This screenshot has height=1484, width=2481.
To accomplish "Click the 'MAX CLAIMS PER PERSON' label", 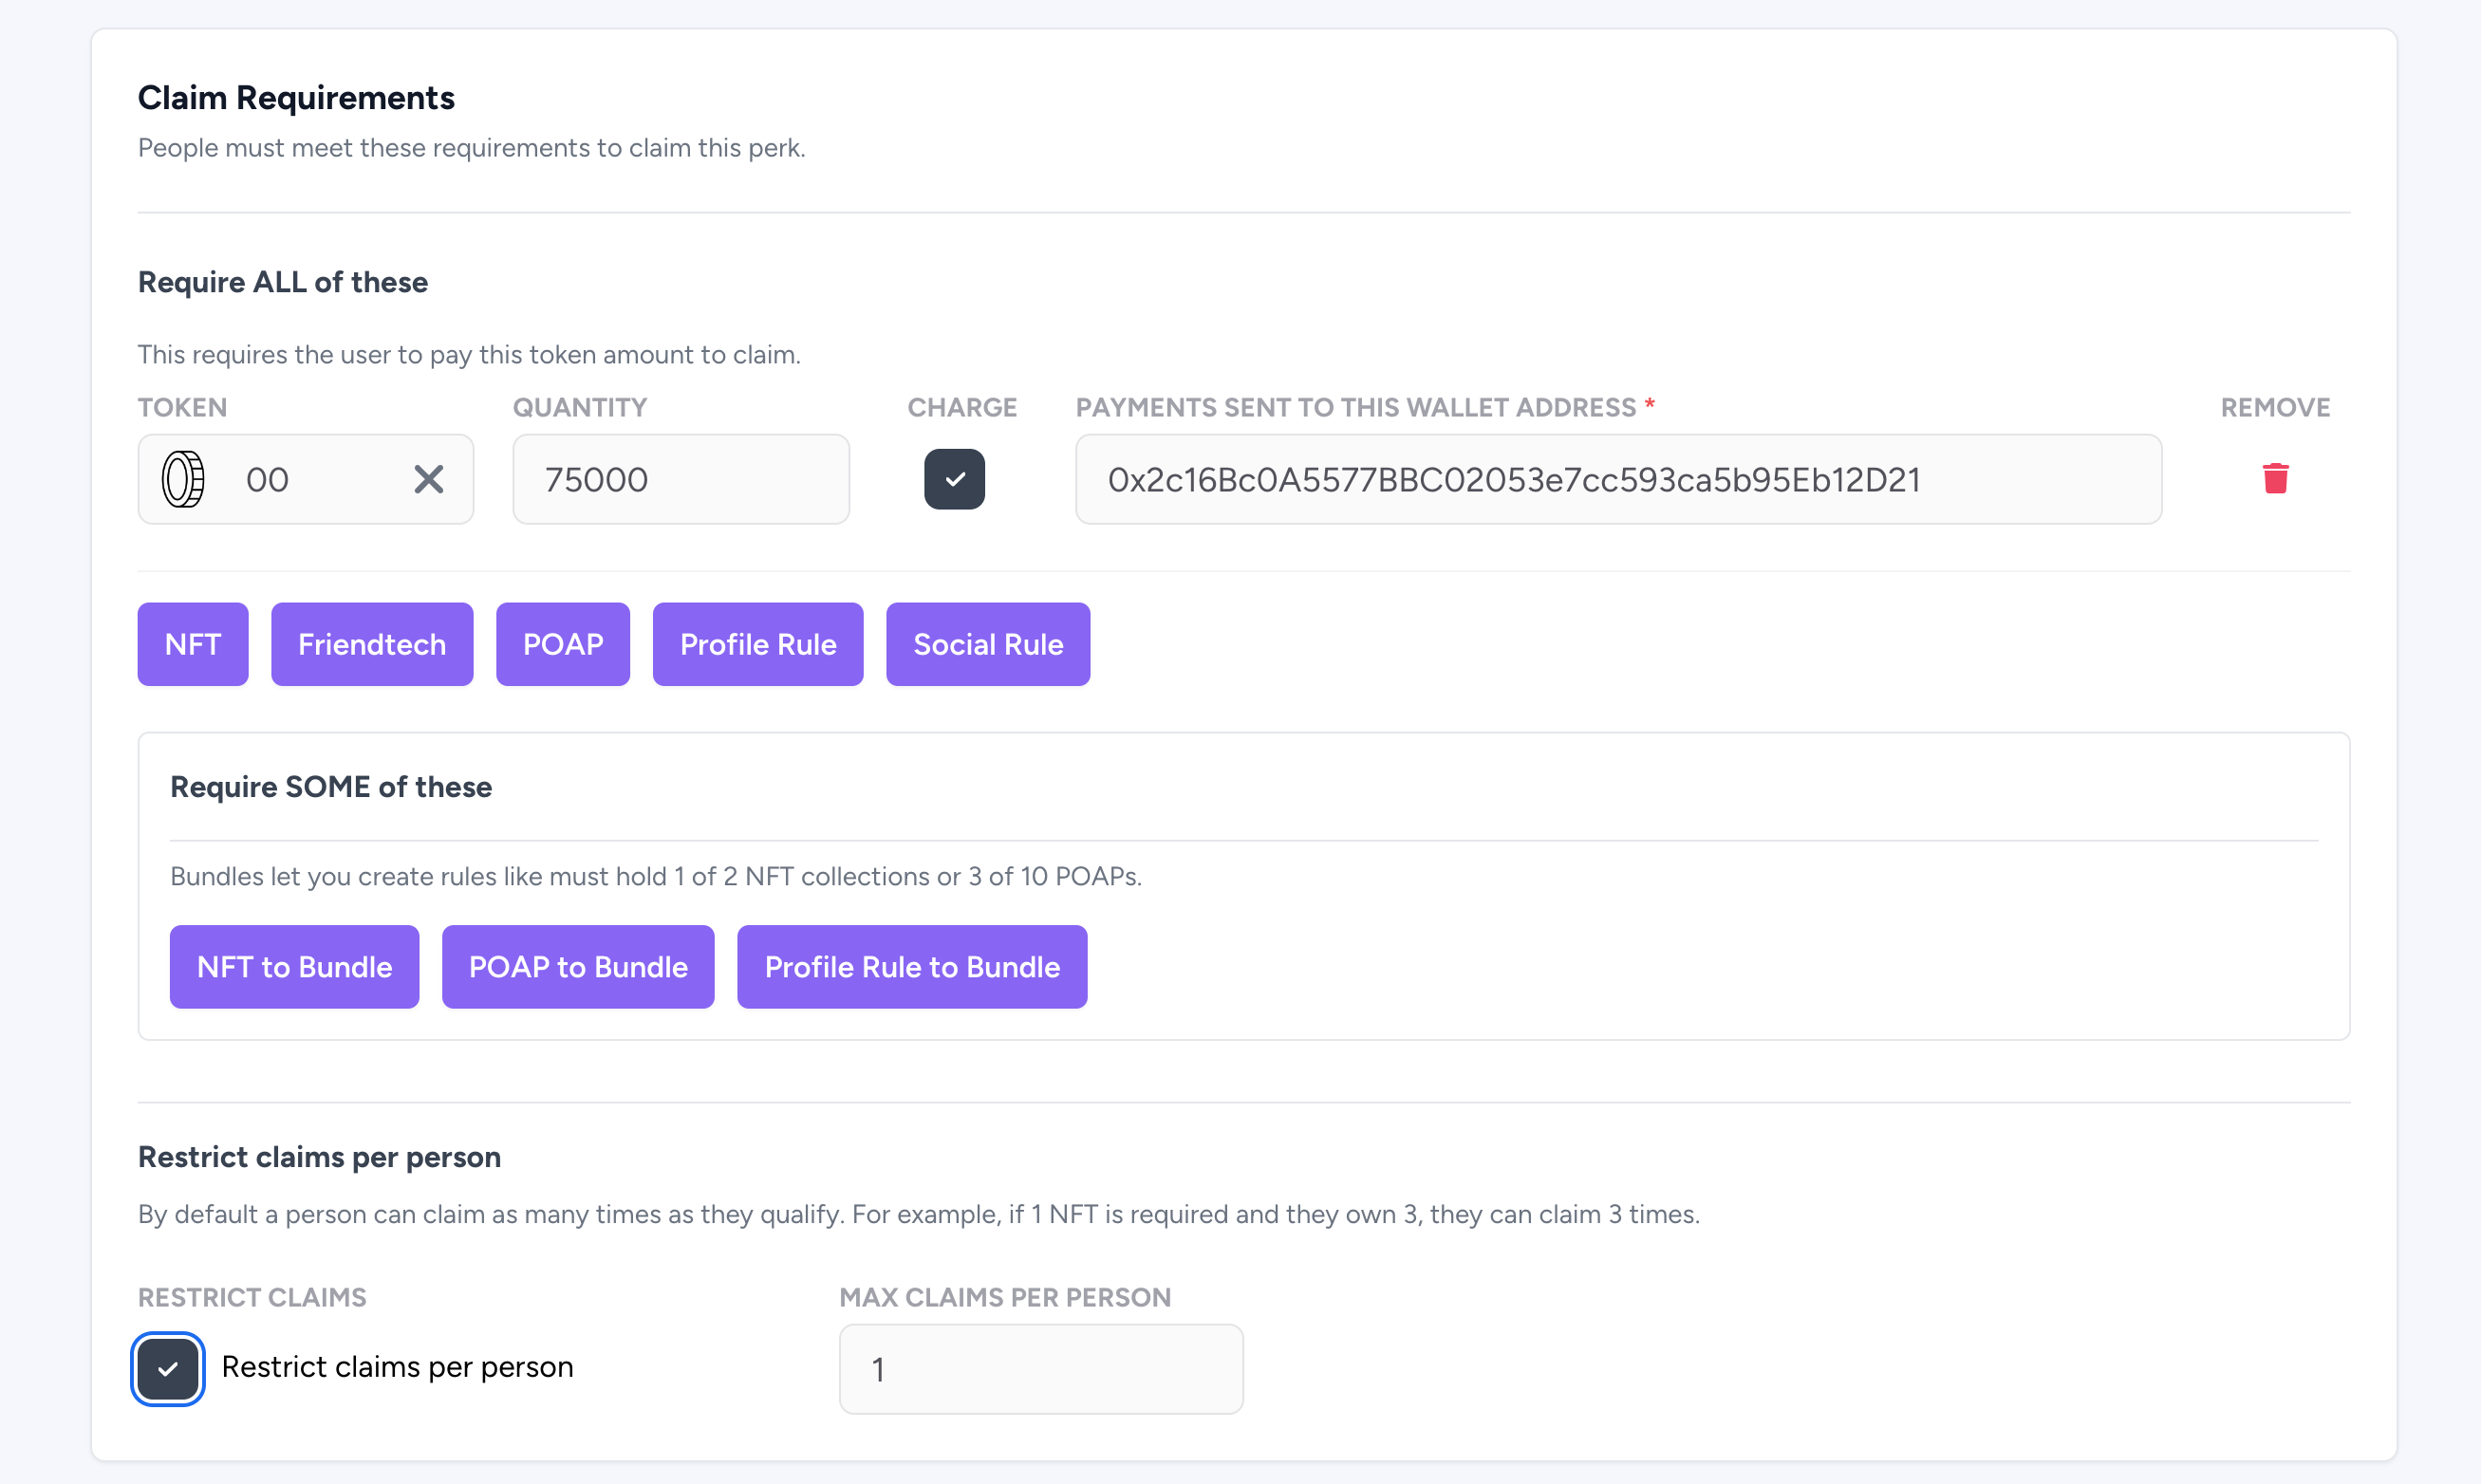I will pos(1005,1297).
